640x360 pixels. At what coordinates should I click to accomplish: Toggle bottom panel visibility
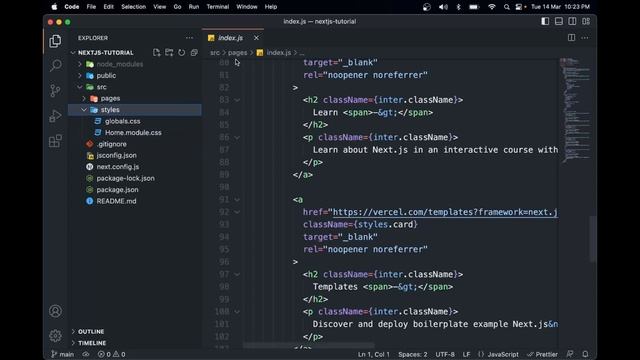pyautogui.click(x=559, y=21)
